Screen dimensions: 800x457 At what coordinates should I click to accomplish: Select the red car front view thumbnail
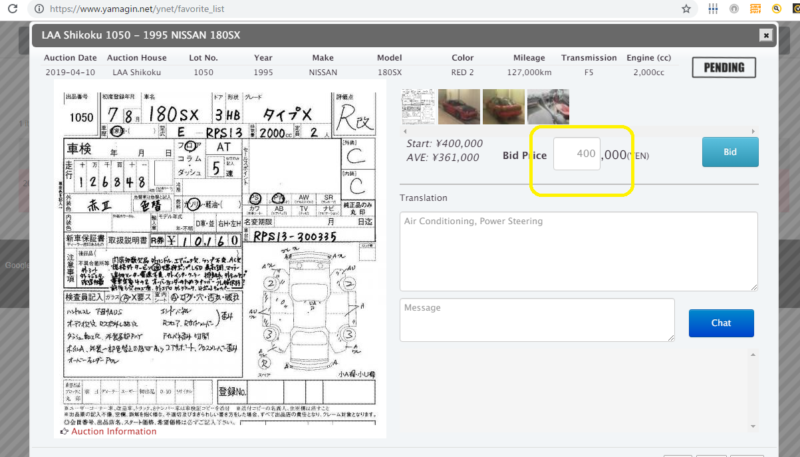point(459,107)
